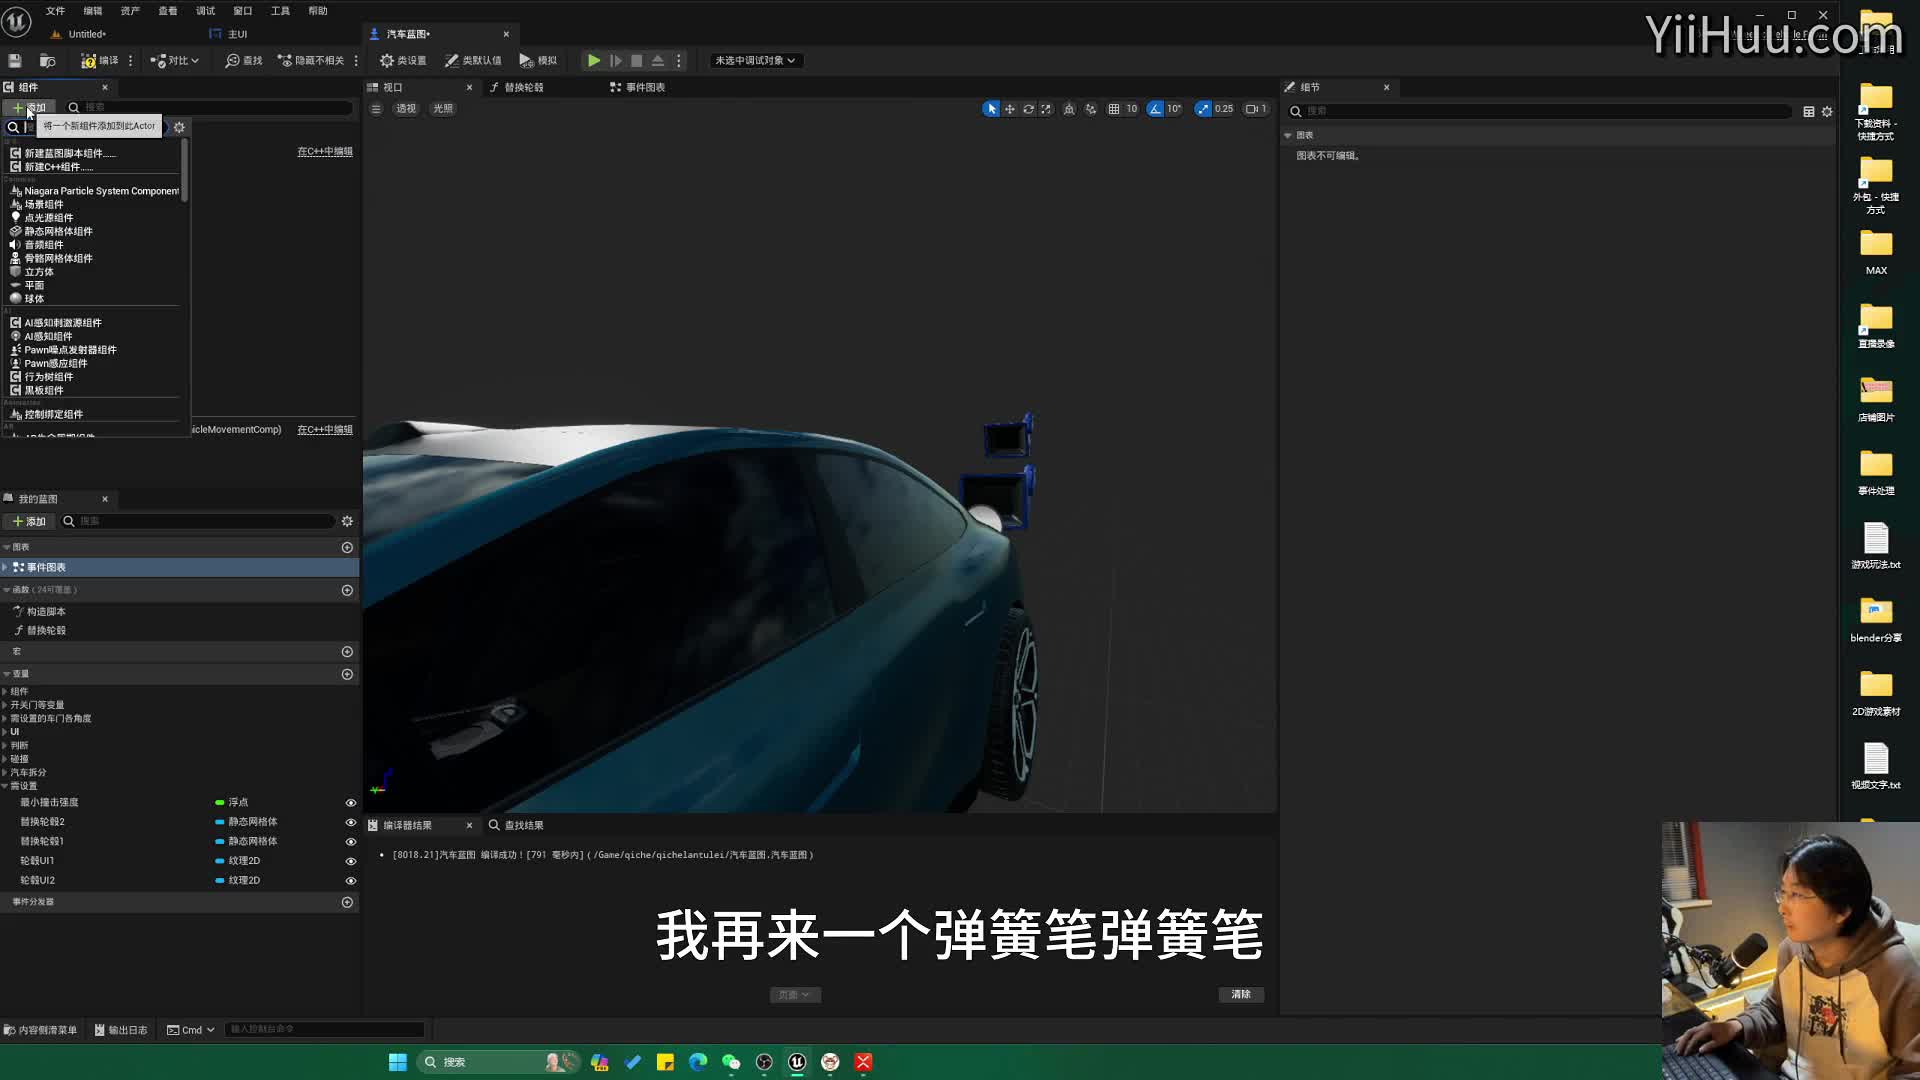Select 新建蓝图脚本组件 from list
Screen dimensions: 1920x1080
pos(64,154)
